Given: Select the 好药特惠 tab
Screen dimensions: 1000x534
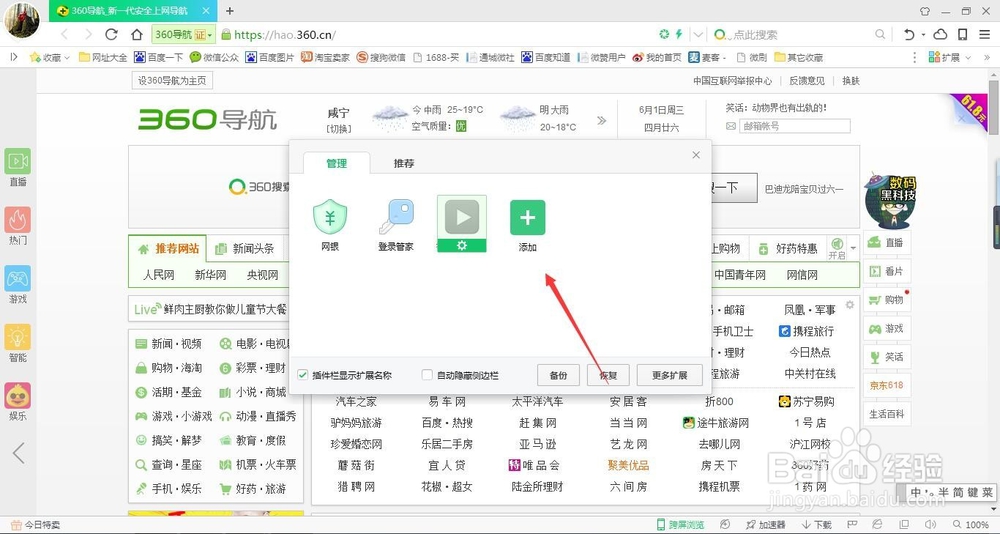Looking at the screenshot, I should coord(788,248).
